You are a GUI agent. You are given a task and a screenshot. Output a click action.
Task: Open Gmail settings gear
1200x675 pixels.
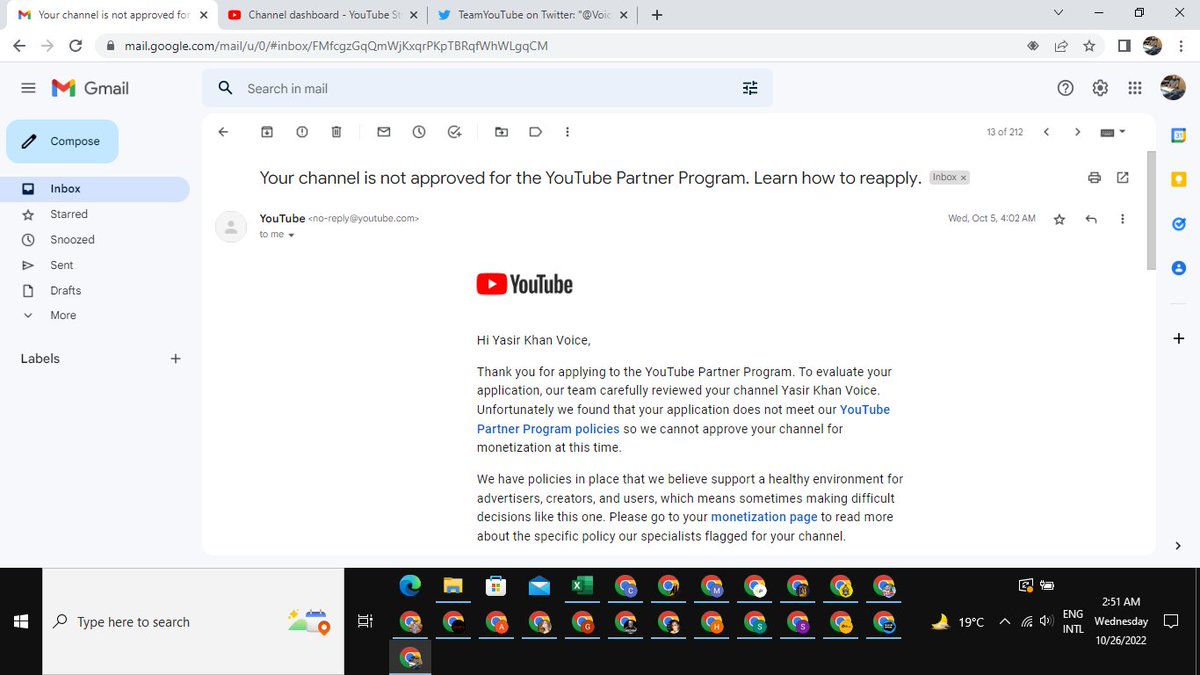1100,88
